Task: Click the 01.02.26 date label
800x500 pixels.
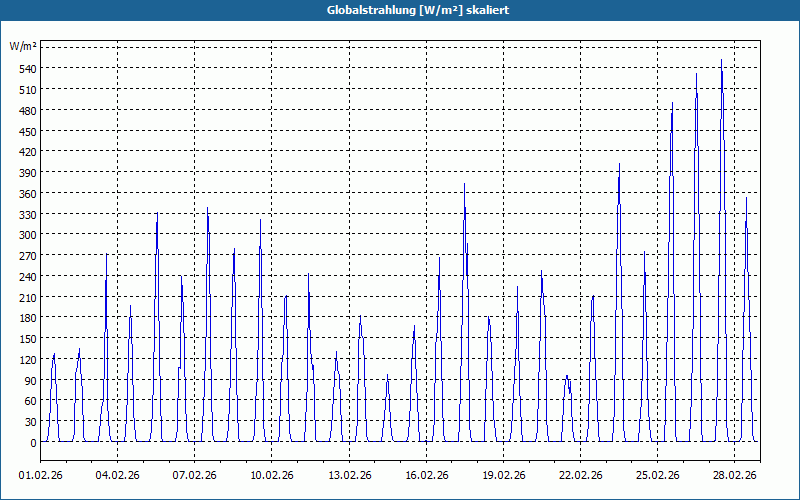Action: pyautogui.click(x=40, y=476)
